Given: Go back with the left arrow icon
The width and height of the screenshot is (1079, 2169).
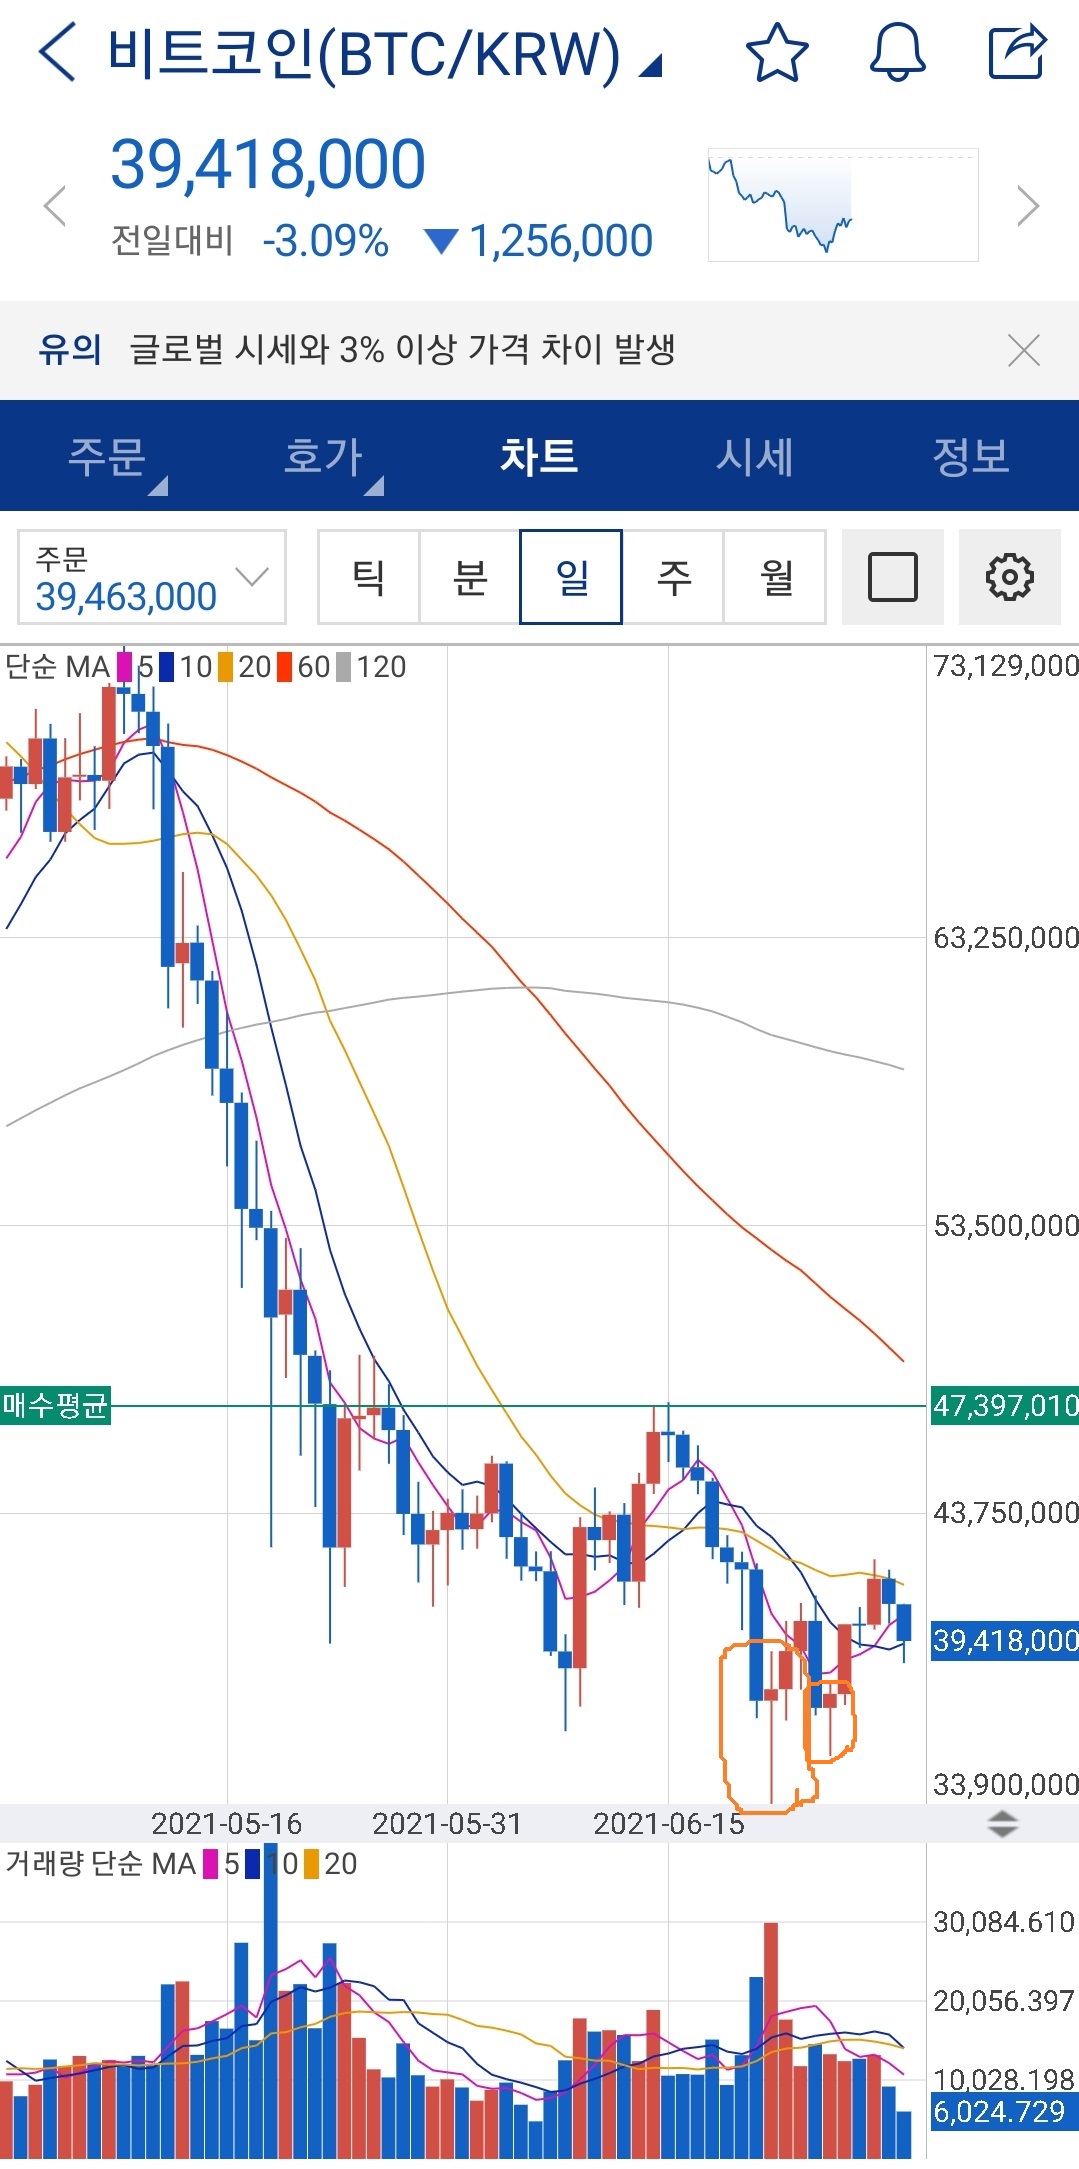Looking at the screenshot, I should 57,53.
